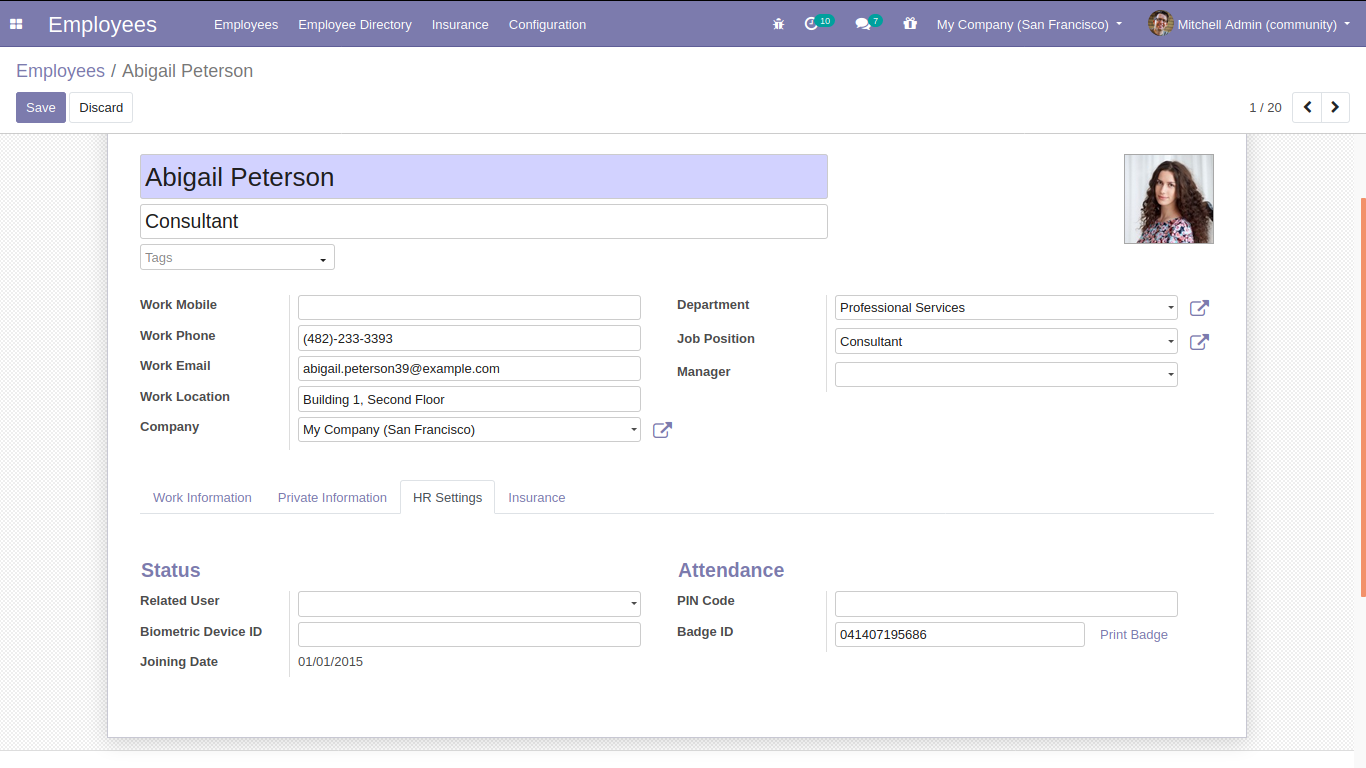Open the conversations chat icon
Viewport: 1366px width, 768px height.
click(x=863, y=24)
